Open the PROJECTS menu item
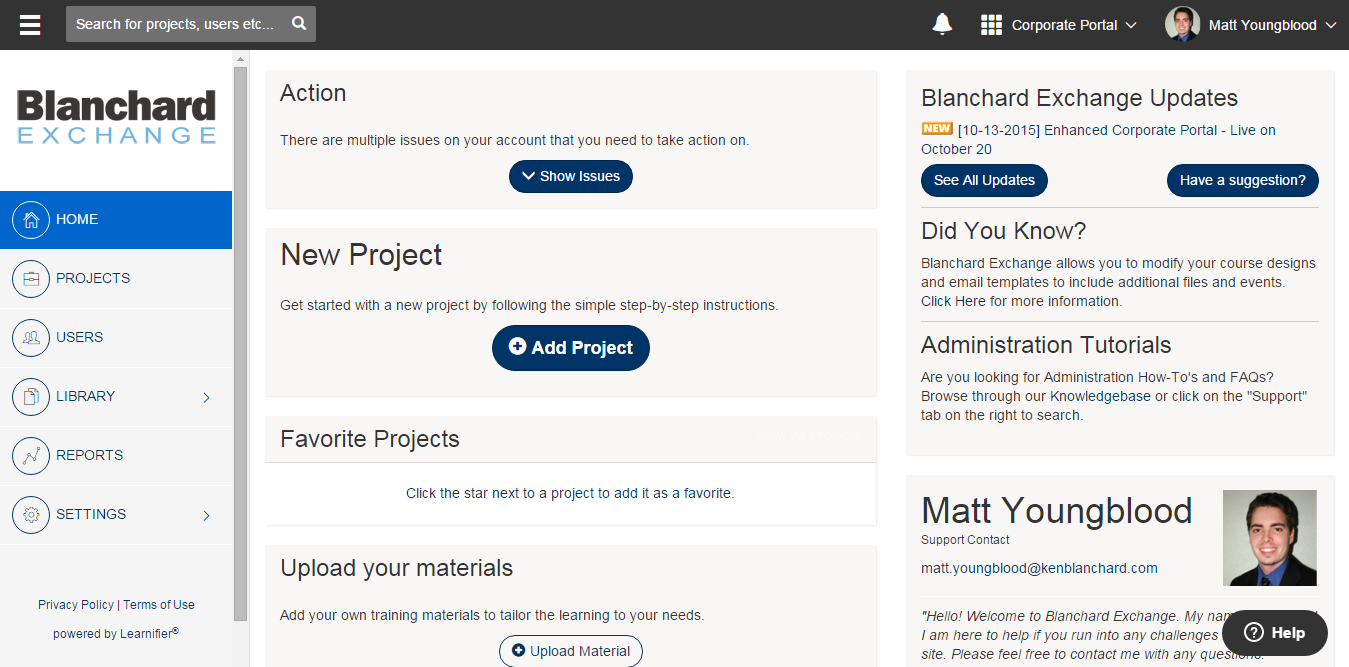This screenshot has width=1349, height=667. point(116,279)
